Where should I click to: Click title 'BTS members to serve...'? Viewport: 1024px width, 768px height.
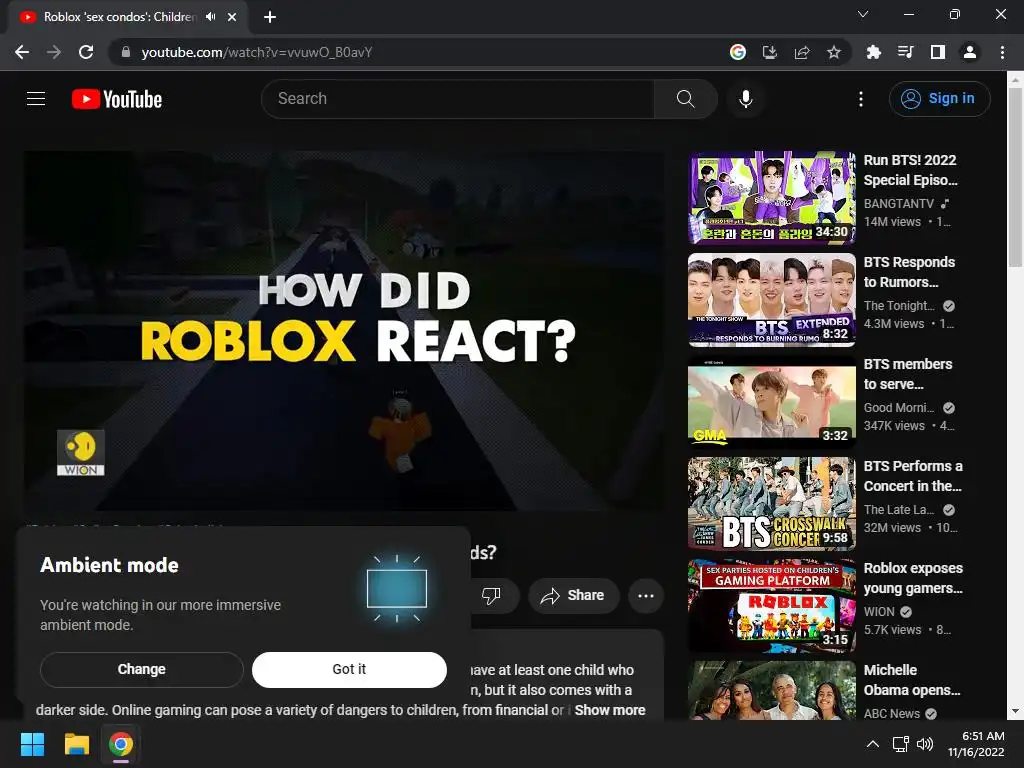[x=908, y=374]
